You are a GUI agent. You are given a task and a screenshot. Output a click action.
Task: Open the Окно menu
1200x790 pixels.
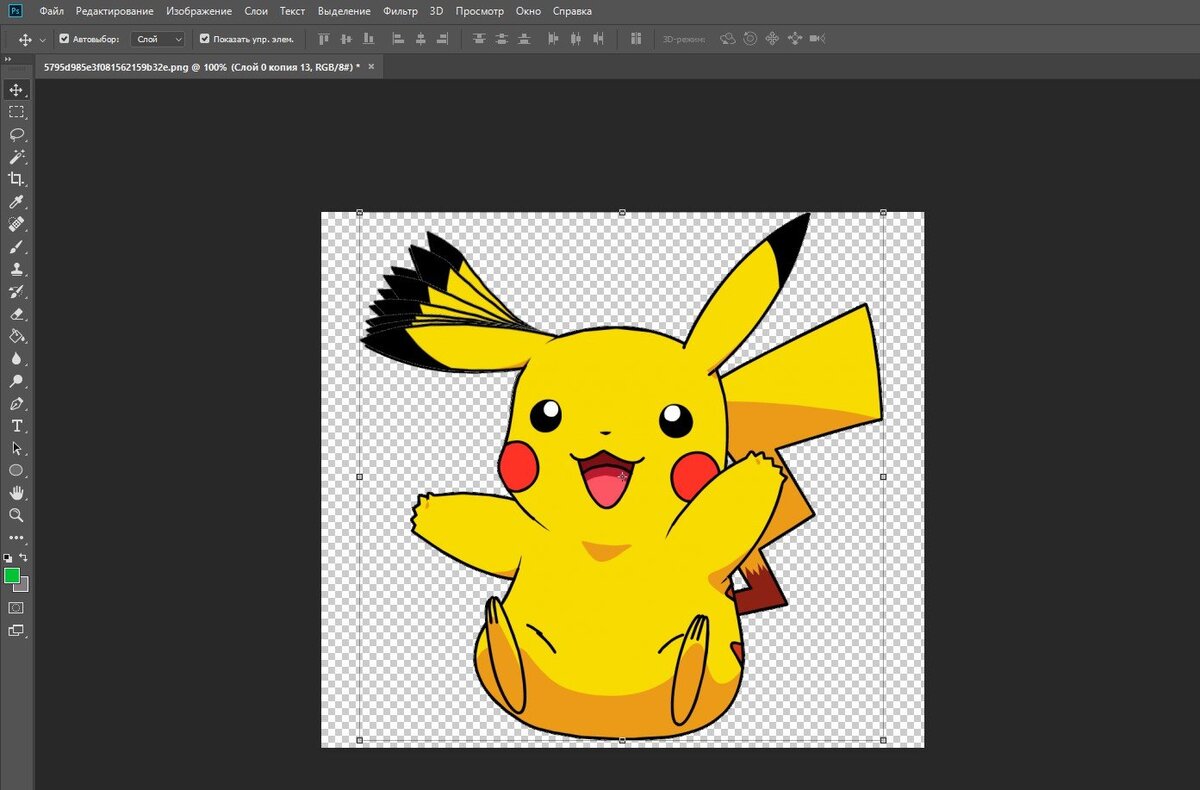528,11
